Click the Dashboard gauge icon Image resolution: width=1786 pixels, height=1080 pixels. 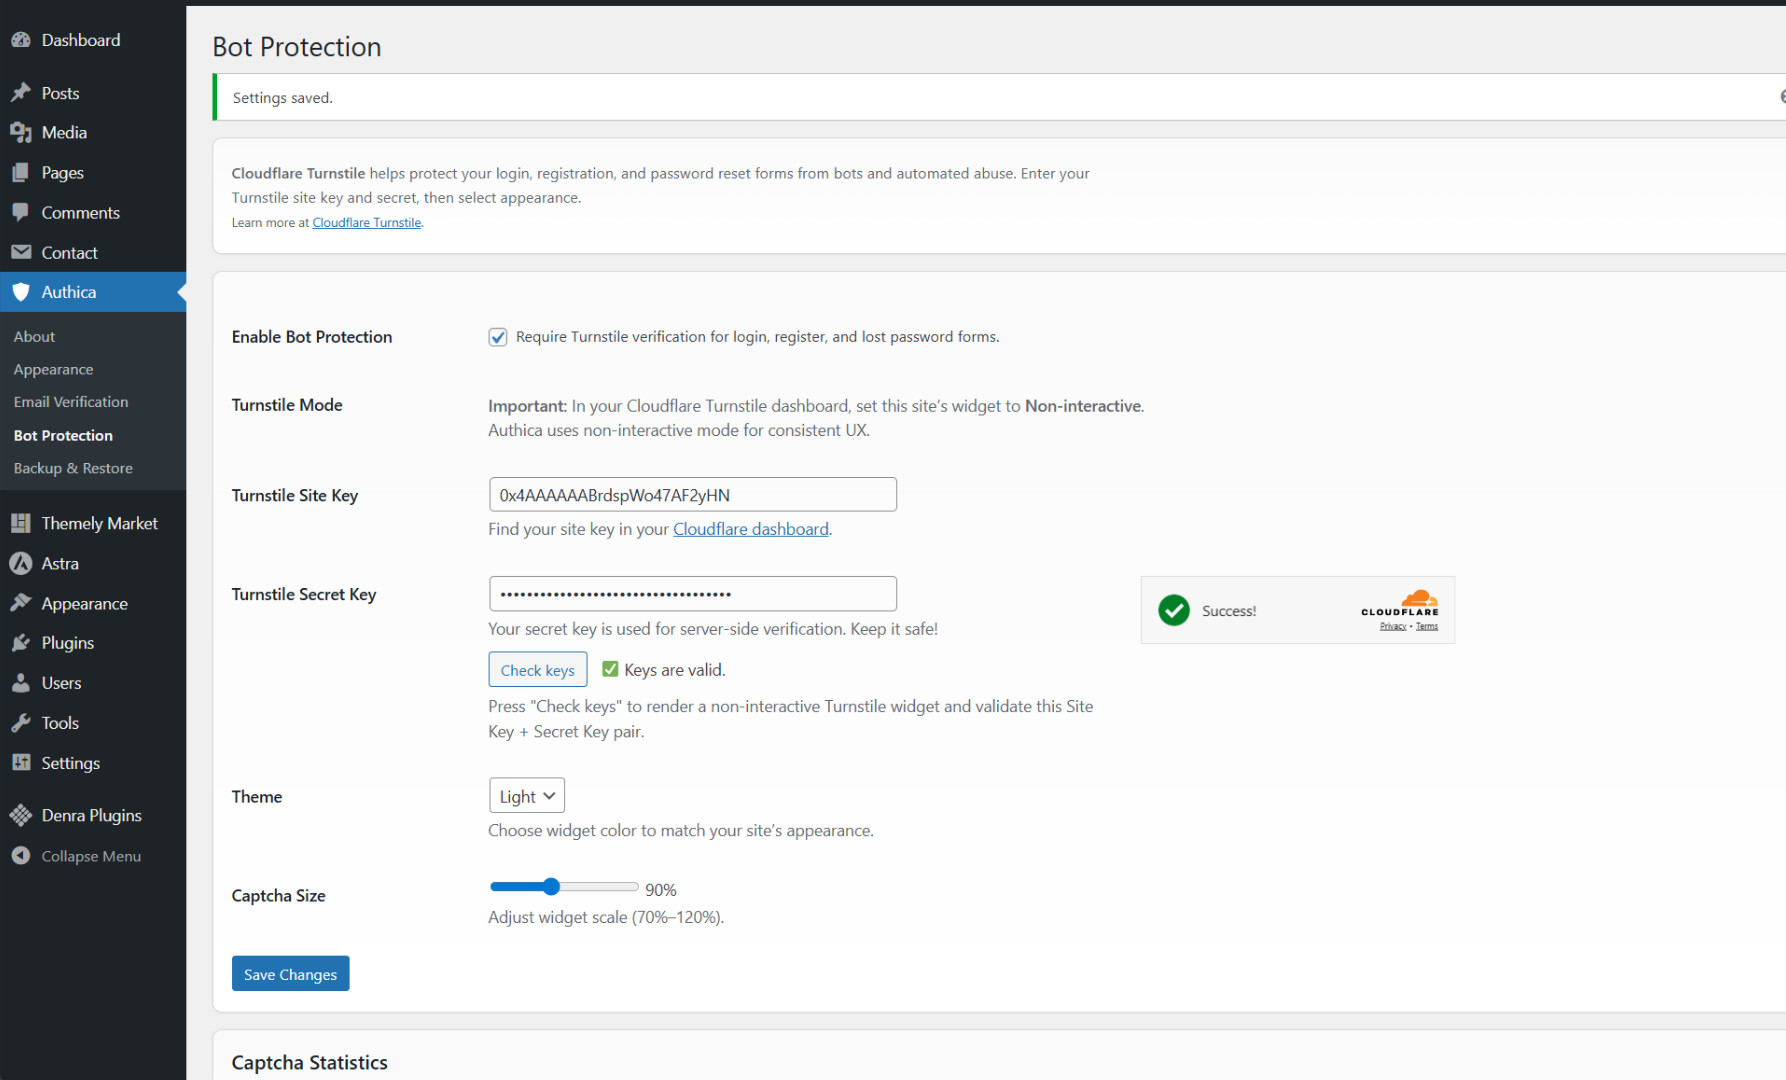21,40
